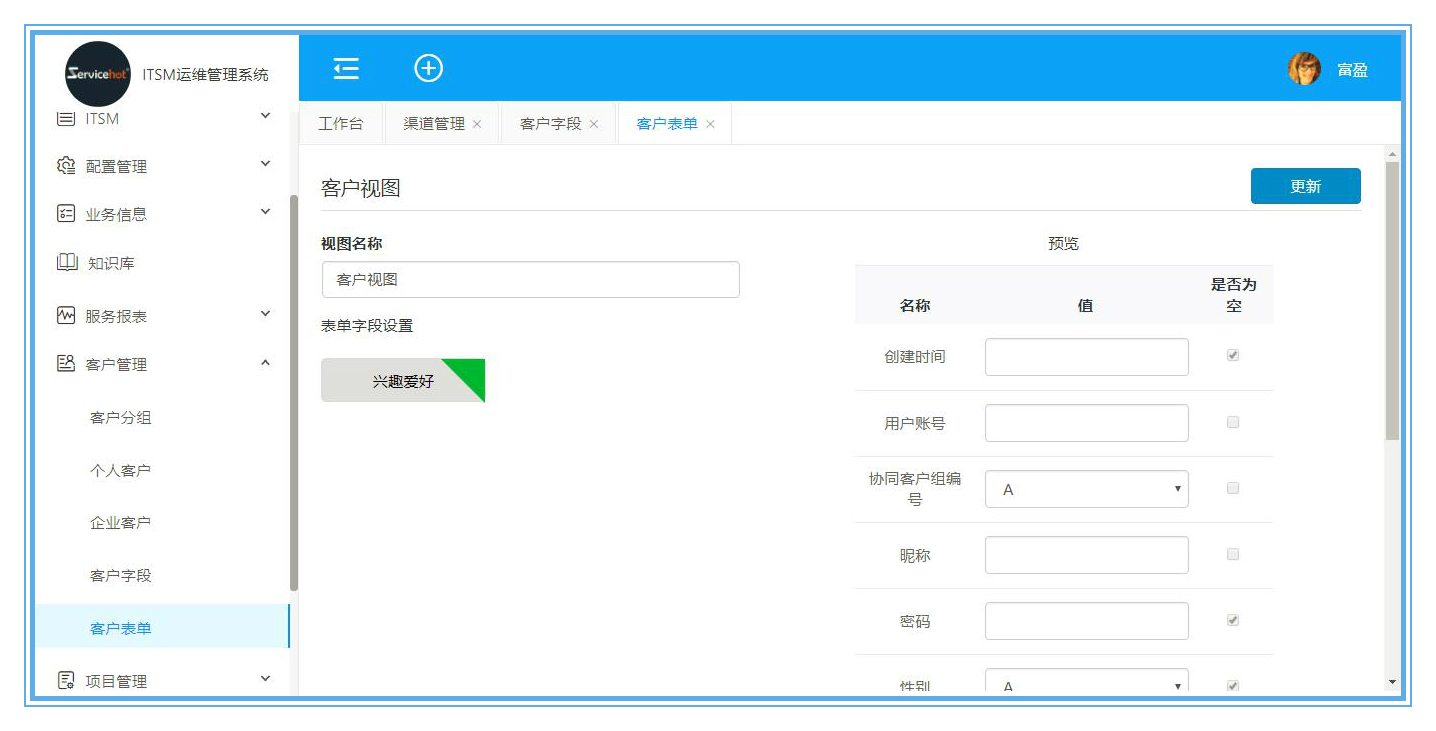This screenshot has width=1436, height=731.
Task: Click the 项目管理 document icon
Action: point(66,681)
